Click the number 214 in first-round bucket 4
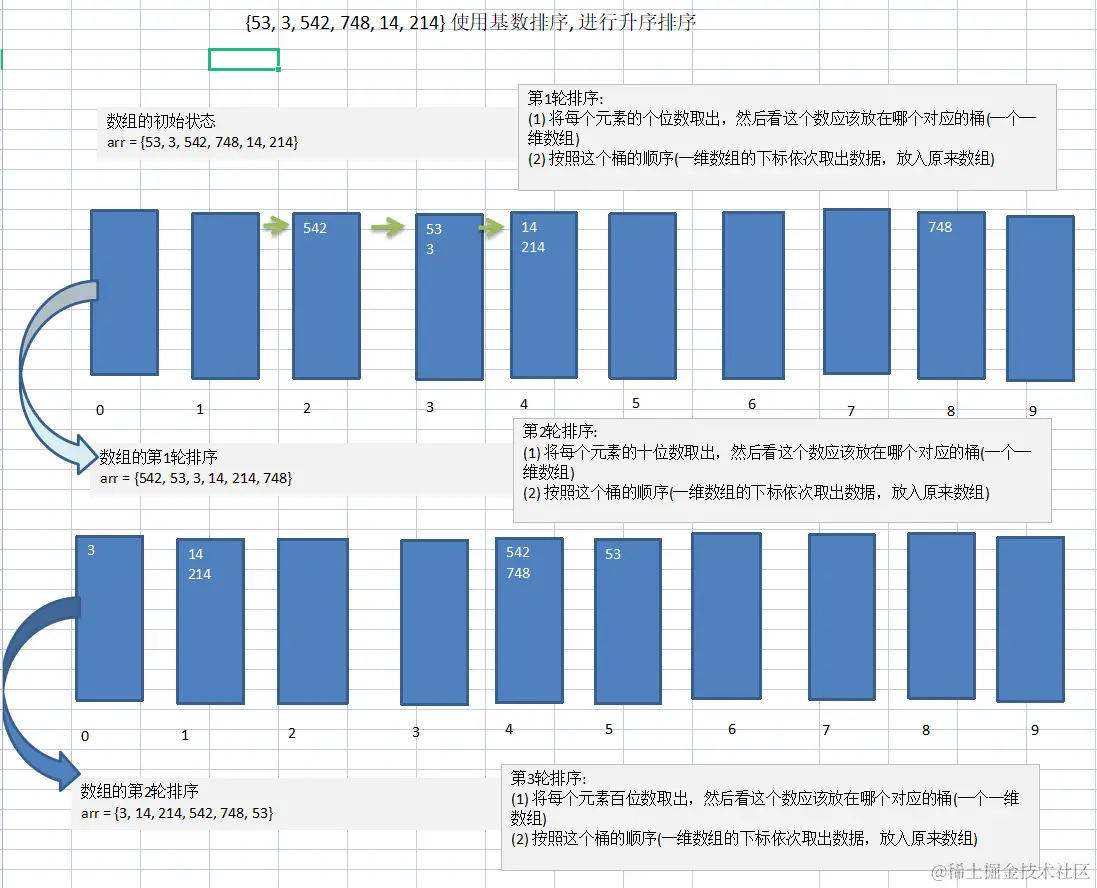 click(533, 247)
